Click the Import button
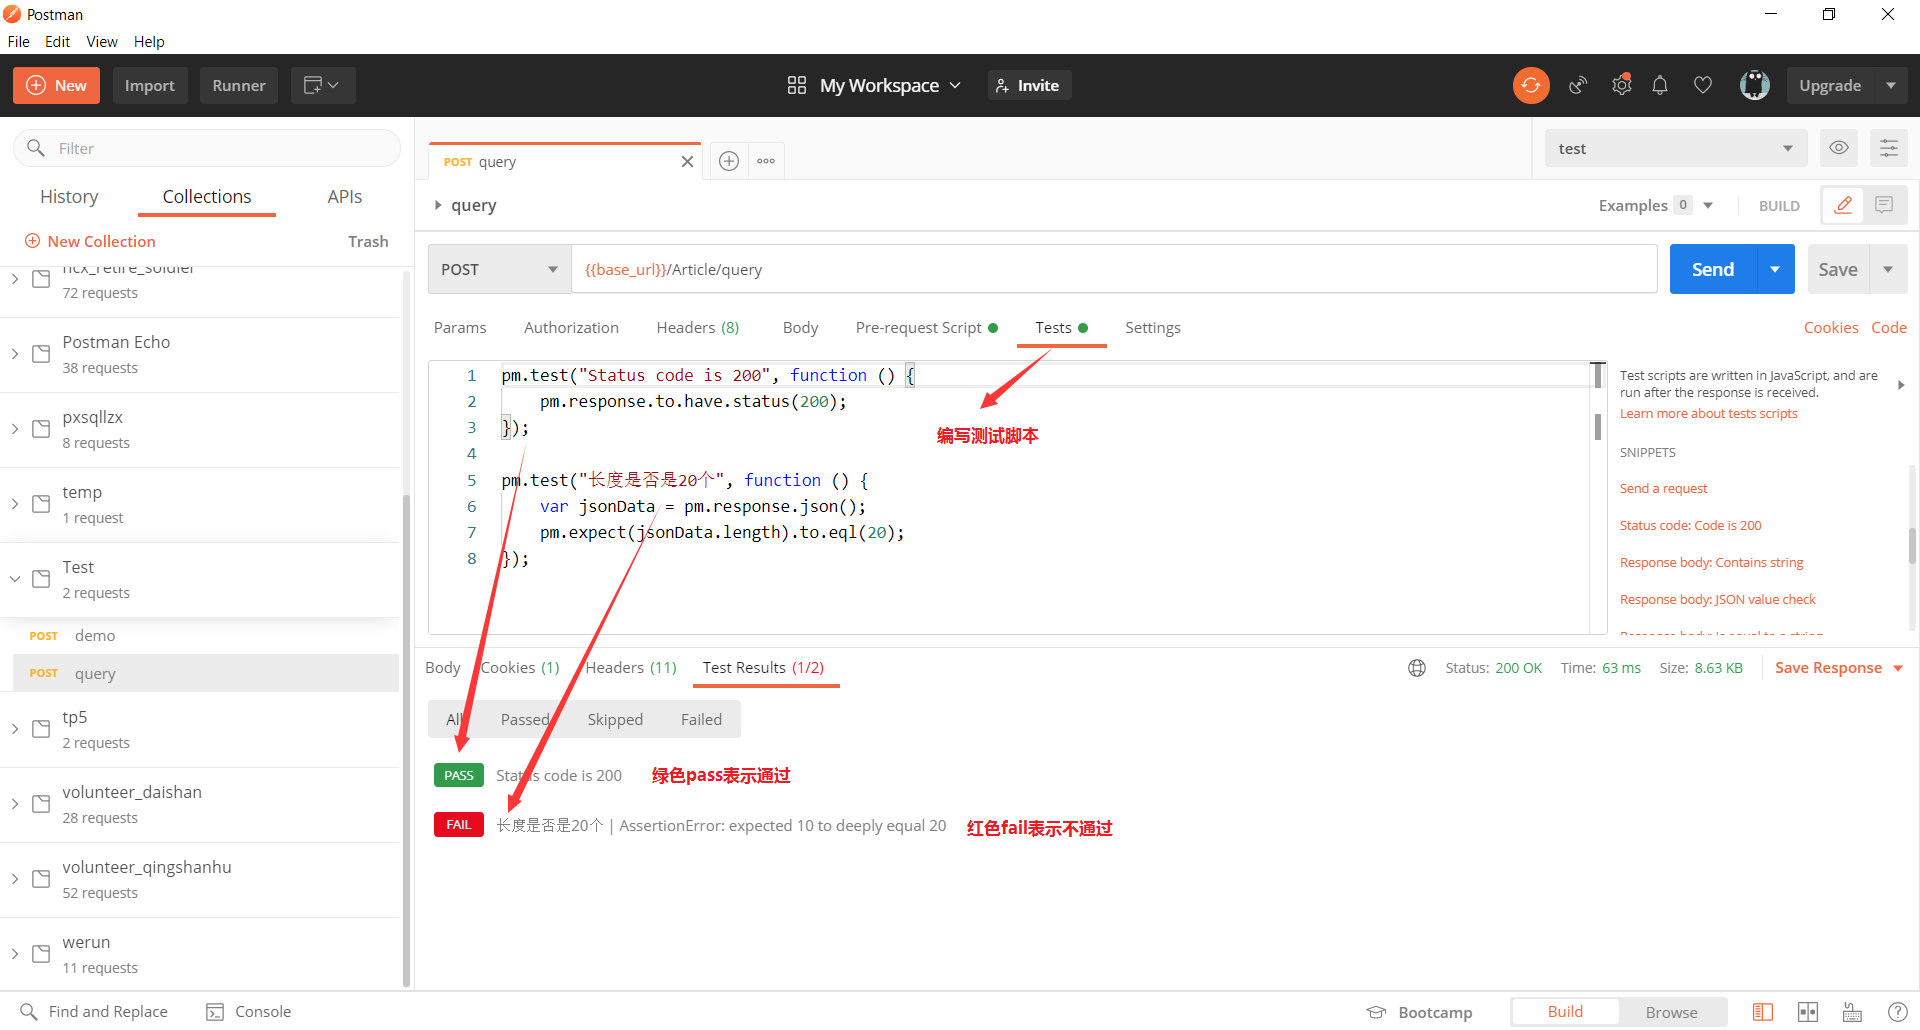1920x1030 pixels. pos(150,86)
